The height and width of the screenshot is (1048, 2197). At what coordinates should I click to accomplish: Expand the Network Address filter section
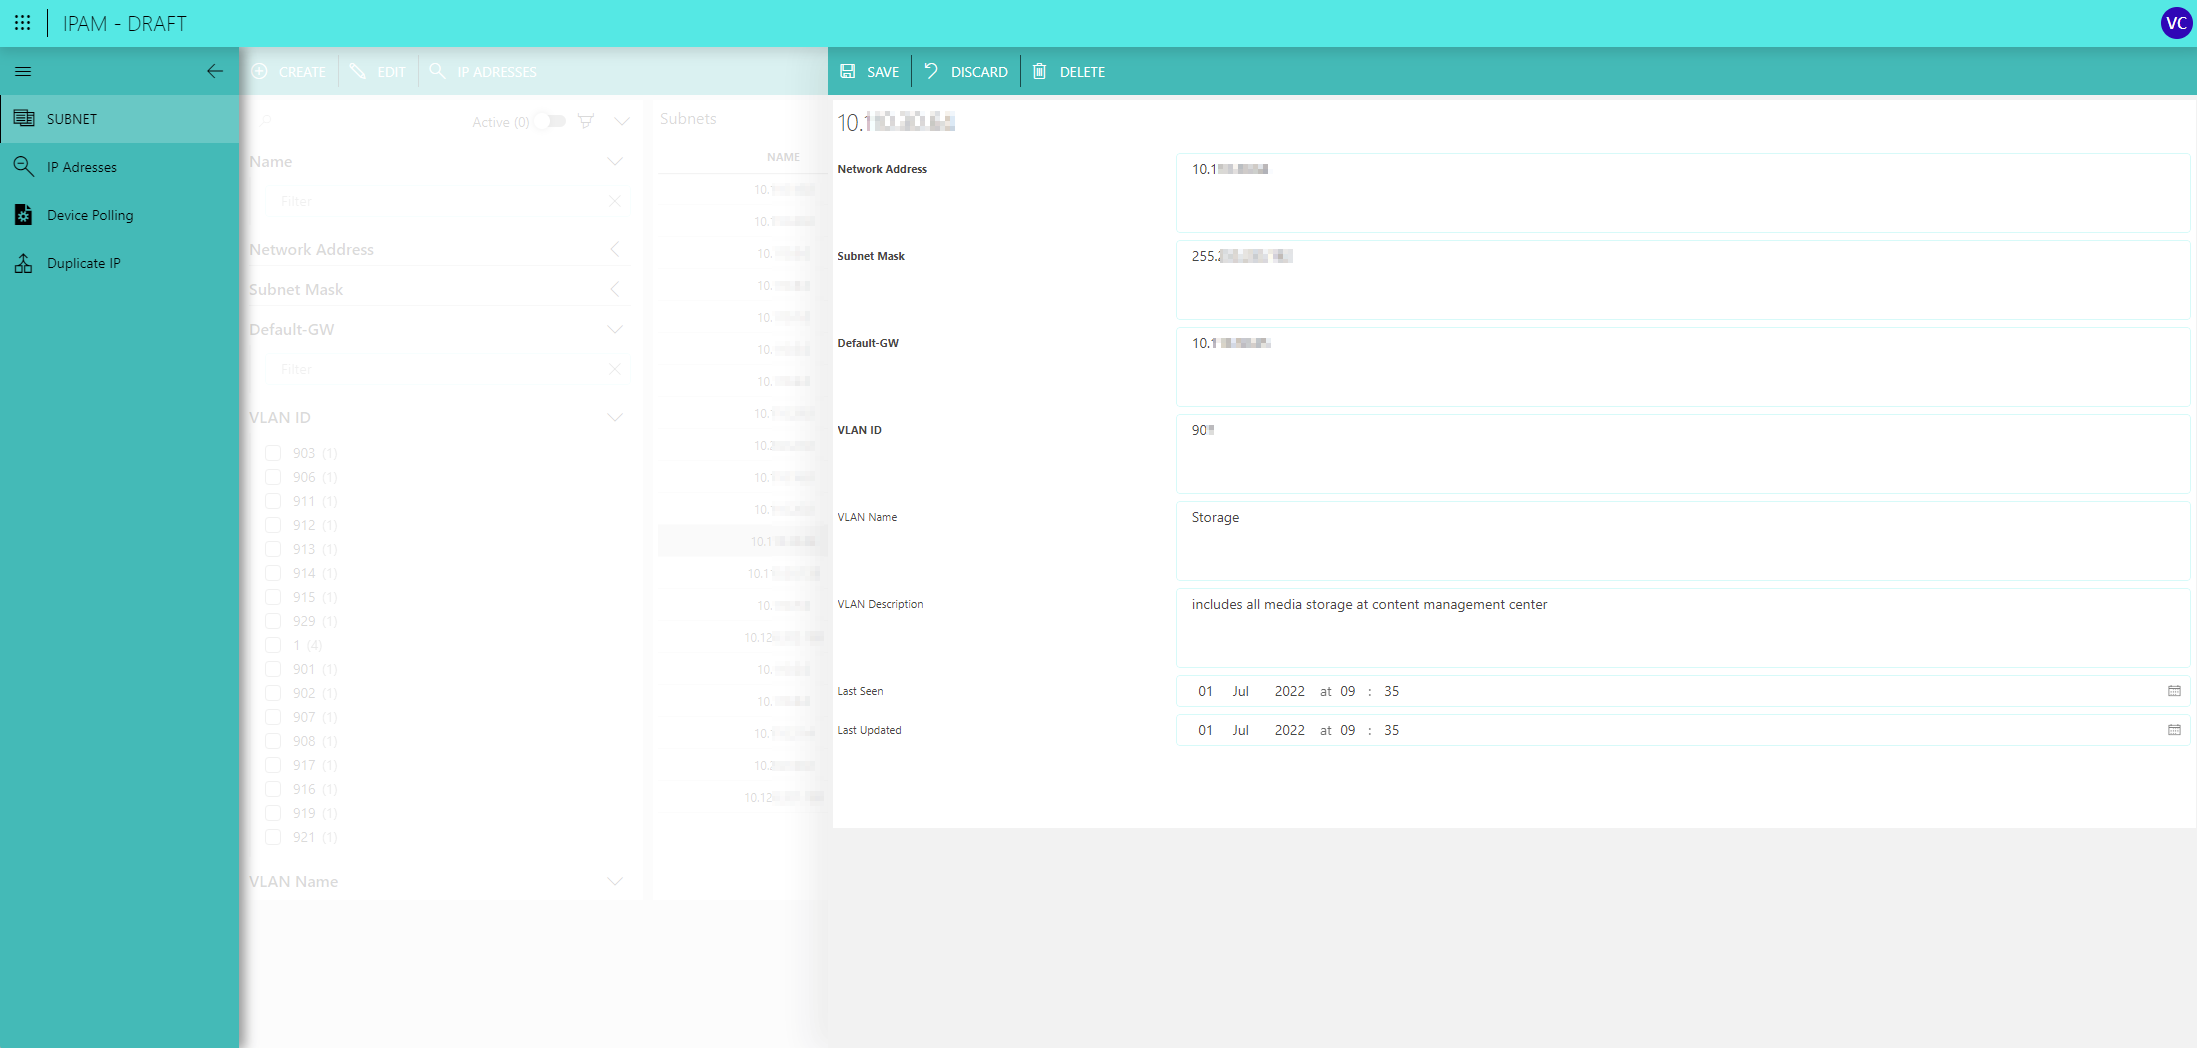[x=615, y=249]
